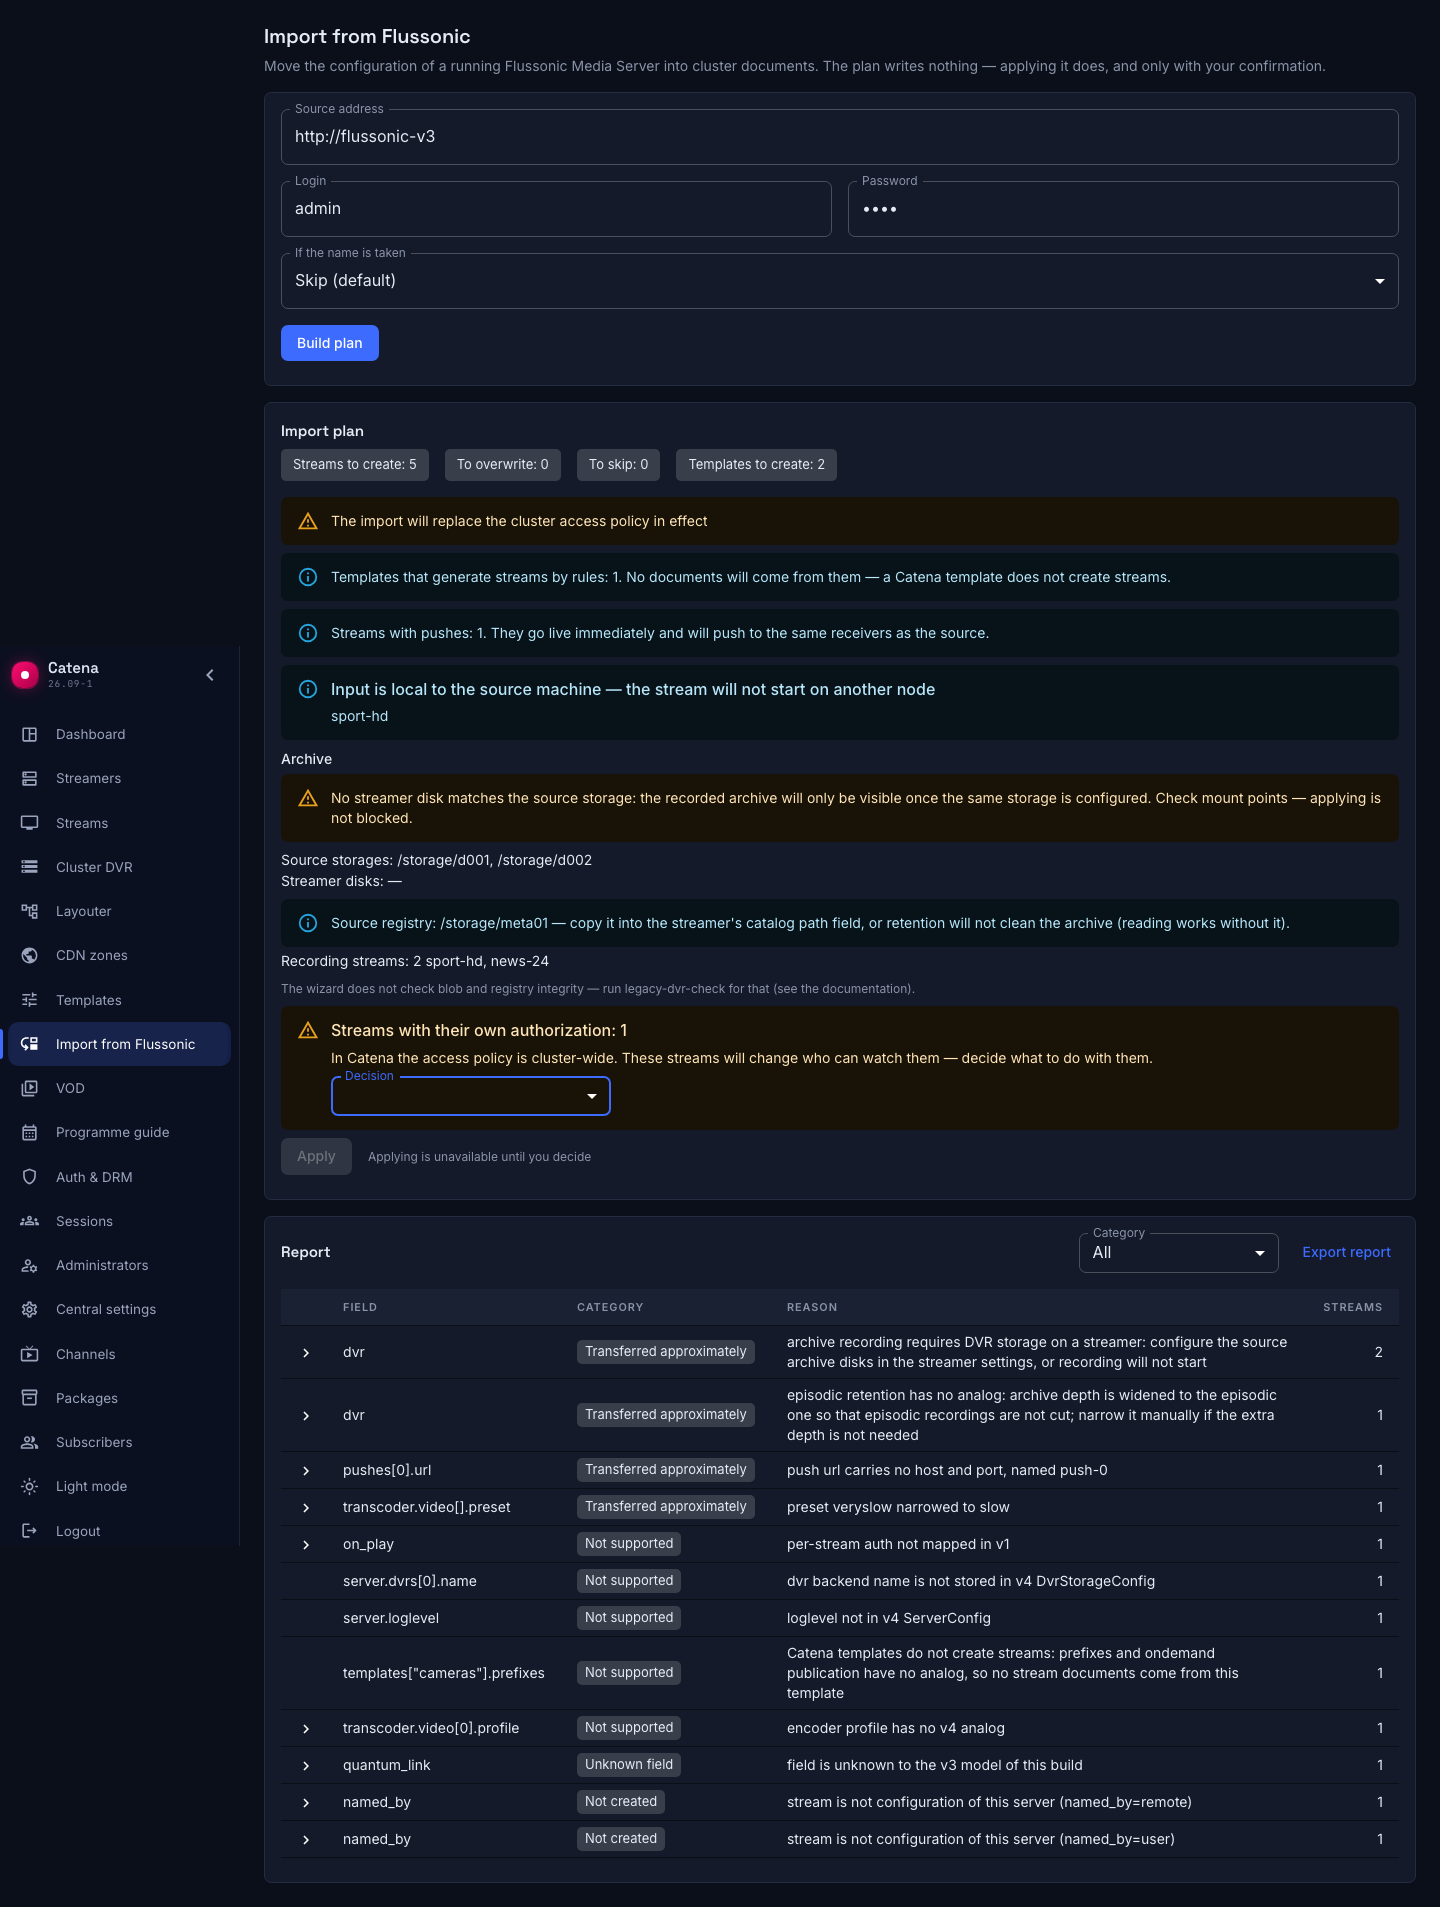Click the Build plan button
1440x1907 pixels.
click(330, 343)
